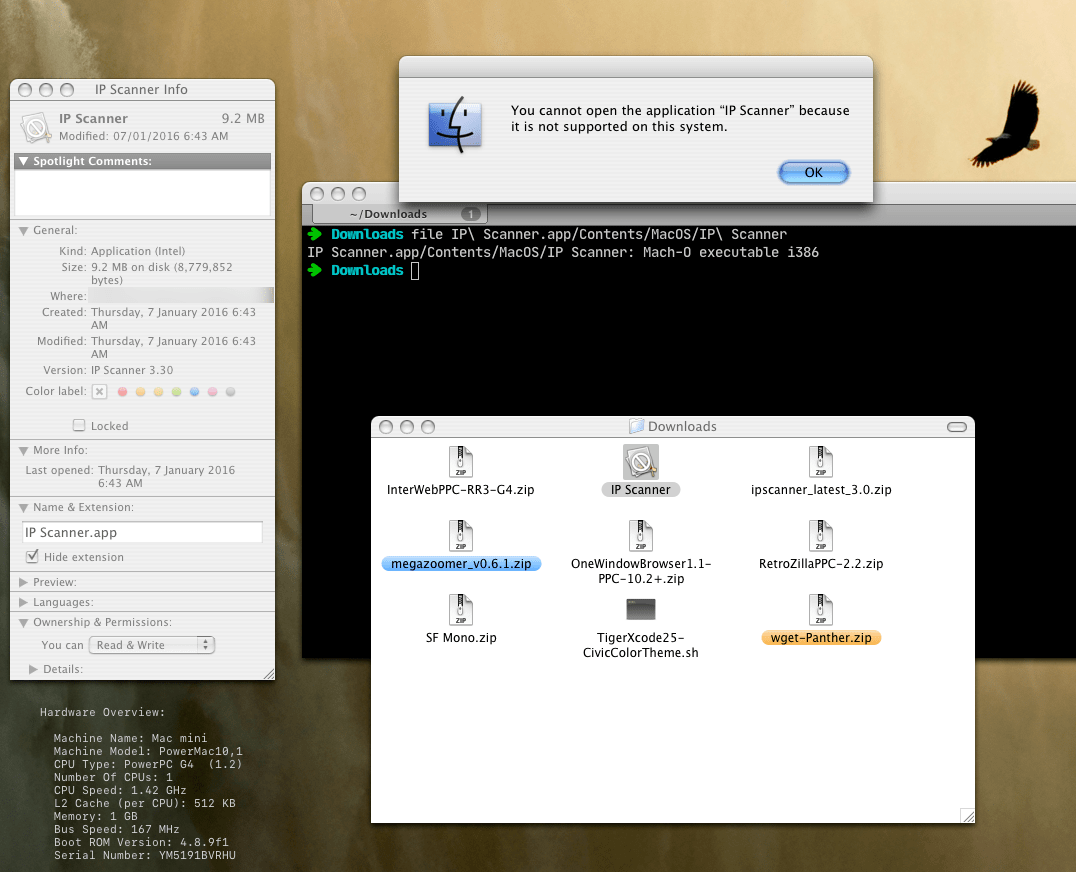This screenshot has width=1076, height=872.
Task: Select the ipscanner_latest_3.0.zip file icon
Action: pyautogui.click(x=821, y=462)
